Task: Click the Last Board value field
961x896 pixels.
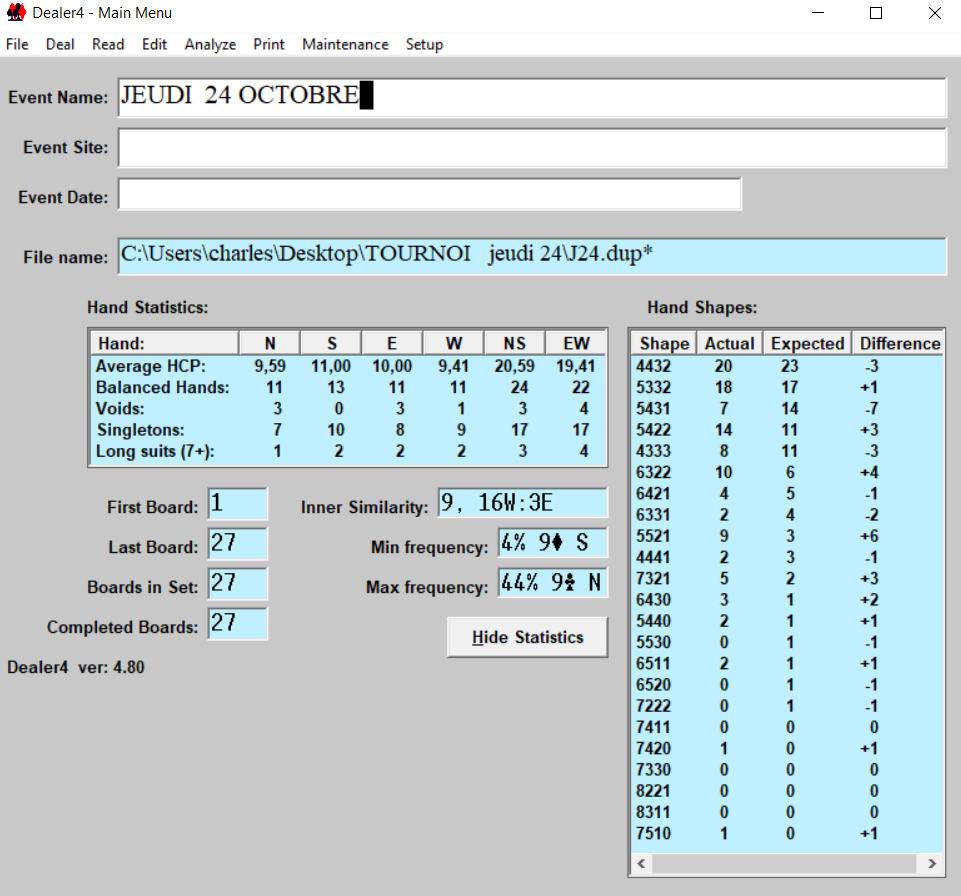Action: point(238,544)
